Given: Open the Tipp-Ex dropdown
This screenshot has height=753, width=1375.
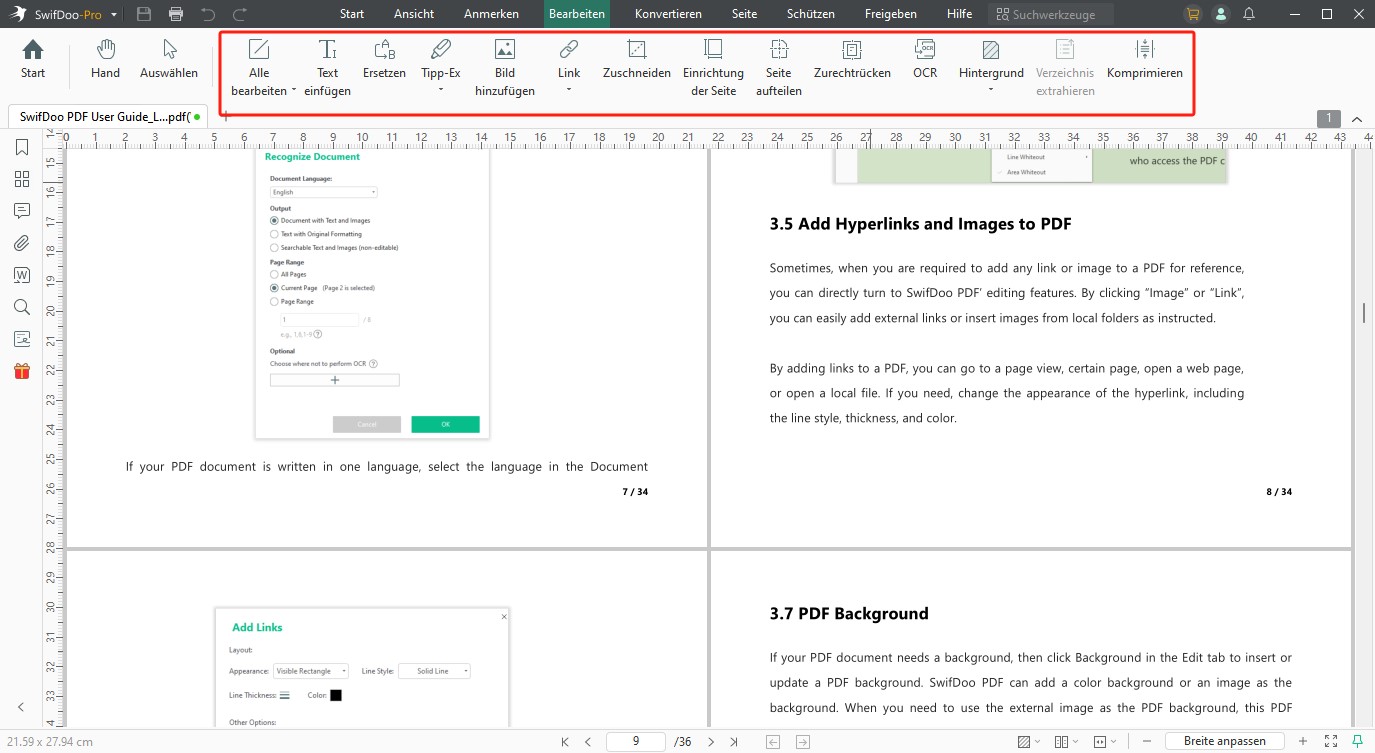Looking at the screenshot, I should pyautogui.click(x=441, y=90).
